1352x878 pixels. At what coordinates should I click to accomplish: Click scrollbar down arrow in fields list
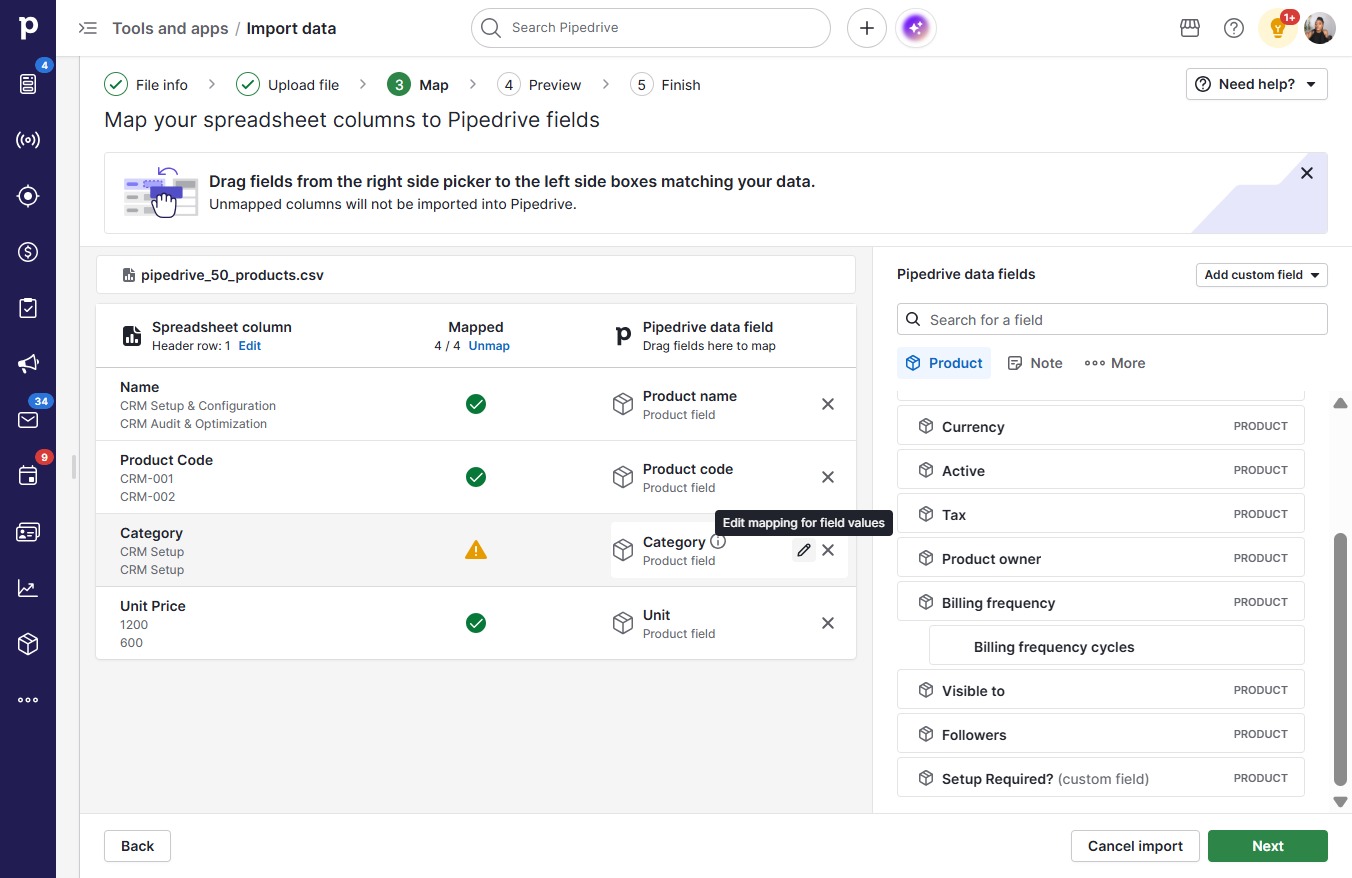(x=1341, y=802)
